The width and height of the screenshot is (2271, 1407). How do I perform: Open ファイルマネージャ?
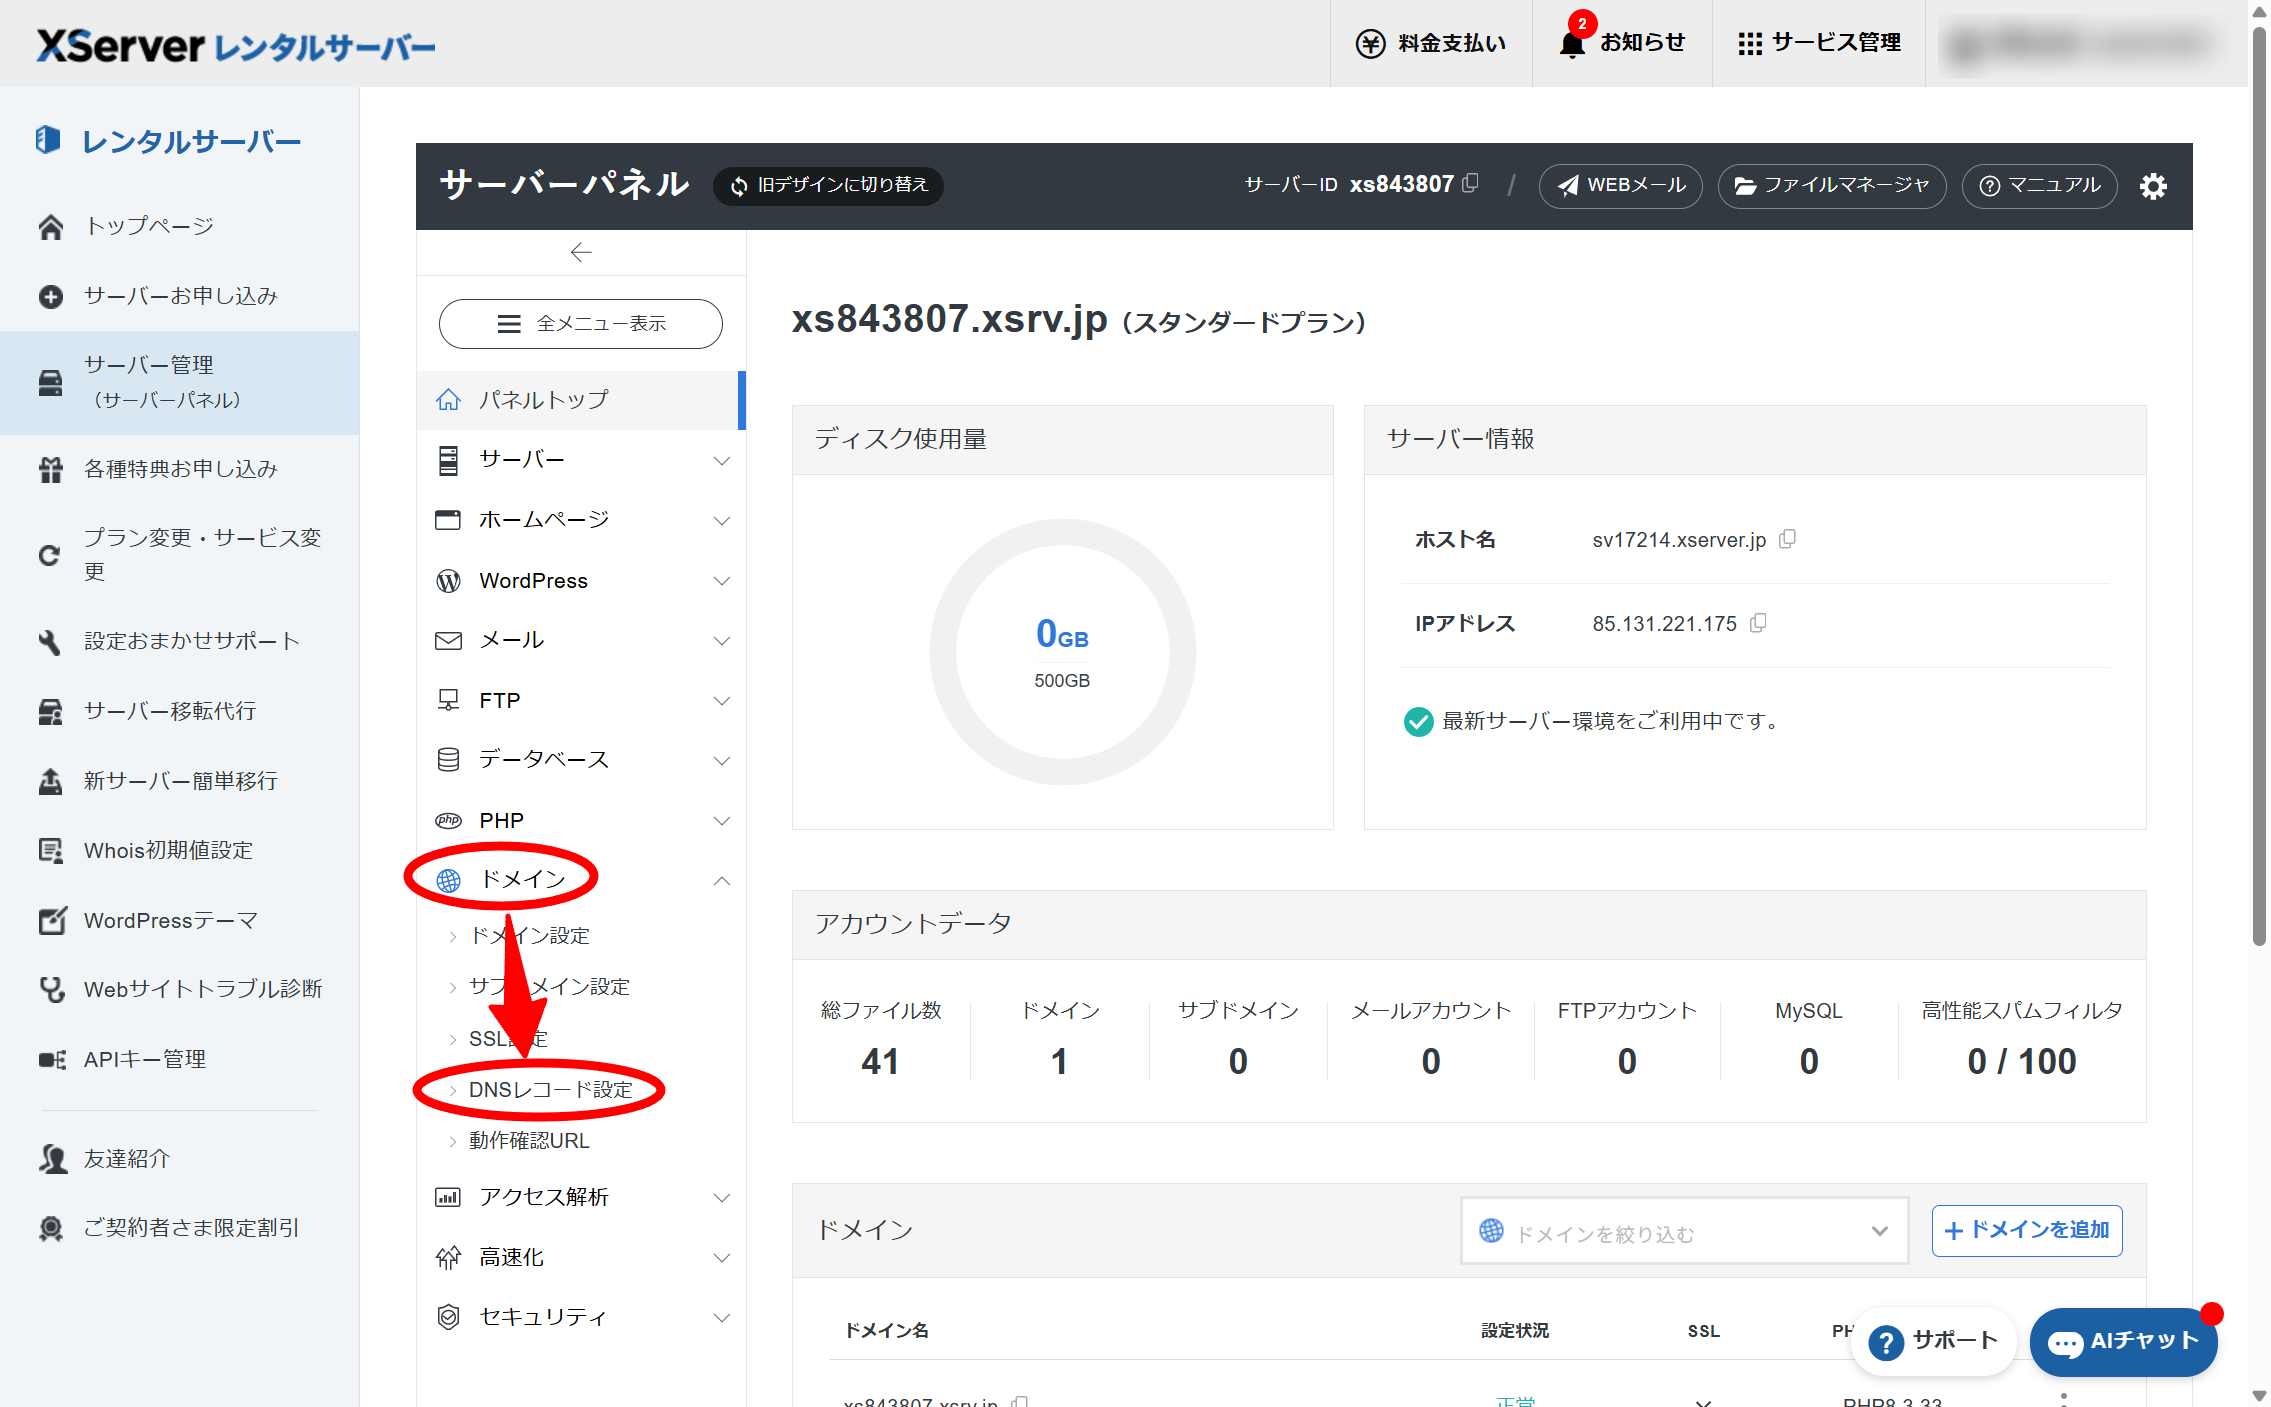pyautogui.click(x=1832, y=186)
